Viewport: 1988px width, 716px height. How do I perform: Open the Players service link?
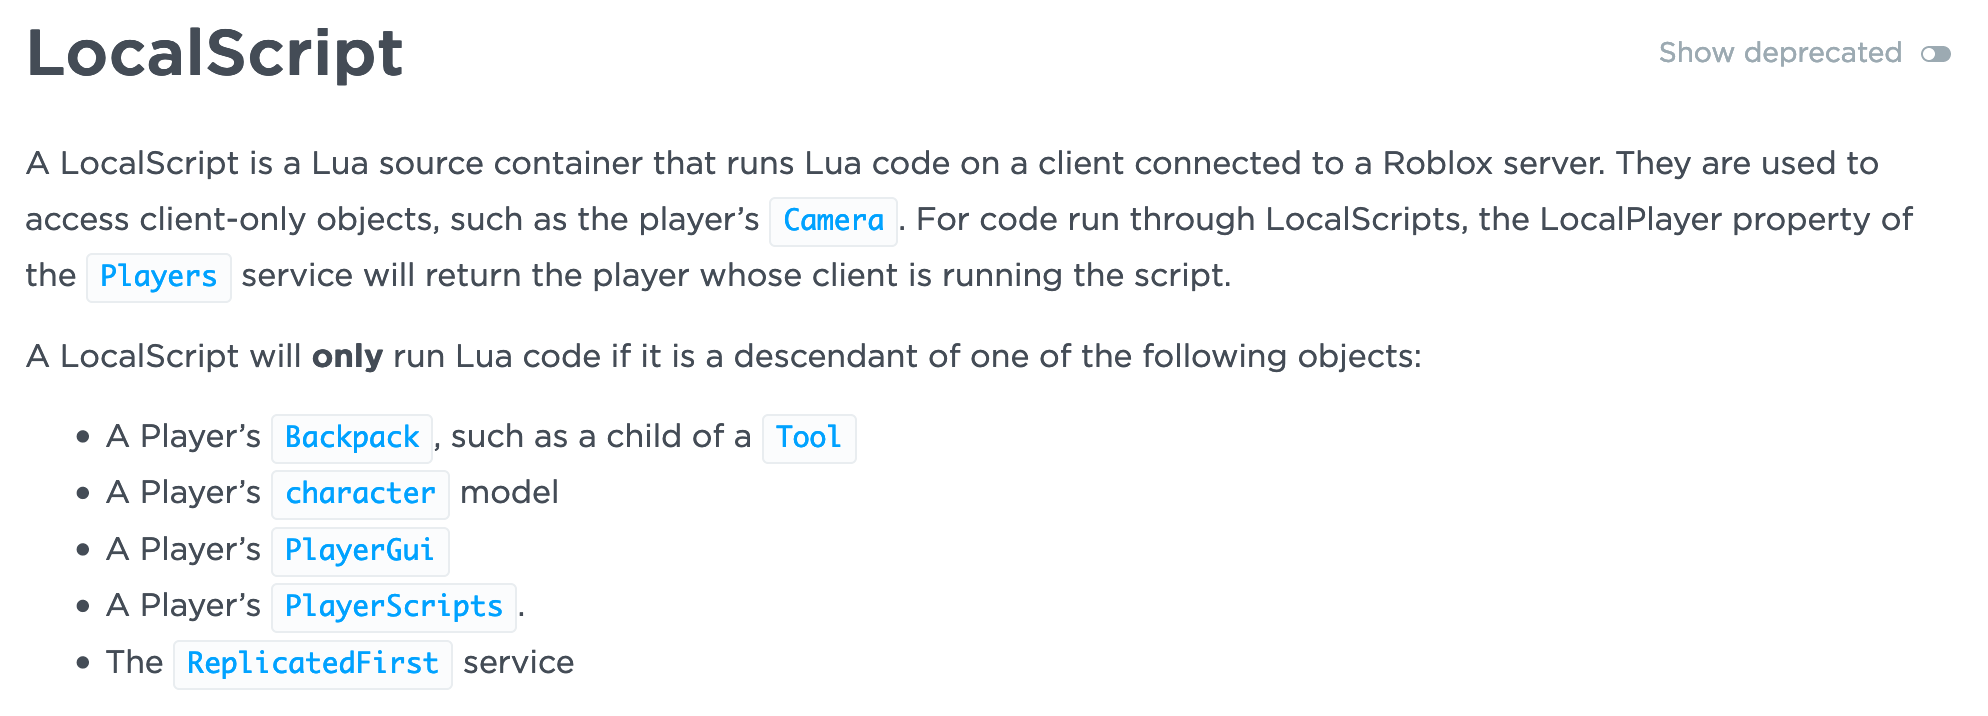(x=158, y=277)
